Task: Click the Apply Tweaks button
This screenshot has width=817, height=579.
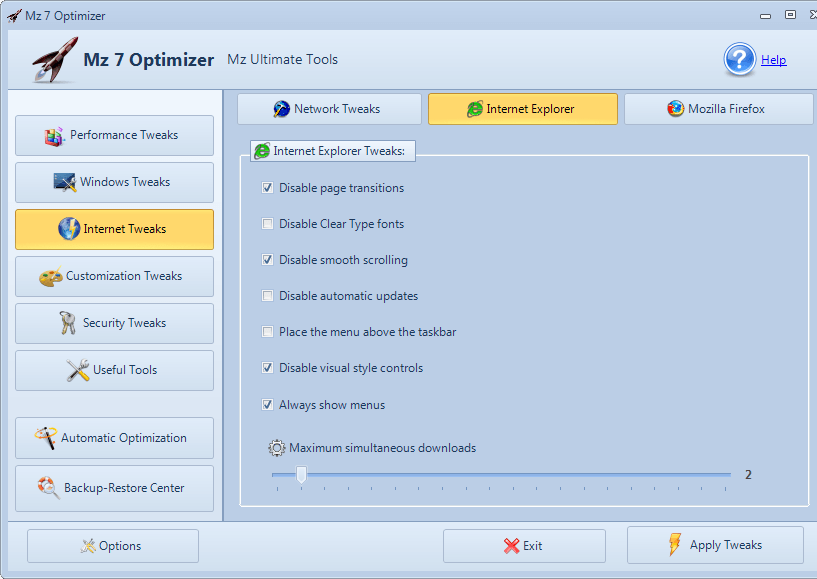Action: click(715, 545)
